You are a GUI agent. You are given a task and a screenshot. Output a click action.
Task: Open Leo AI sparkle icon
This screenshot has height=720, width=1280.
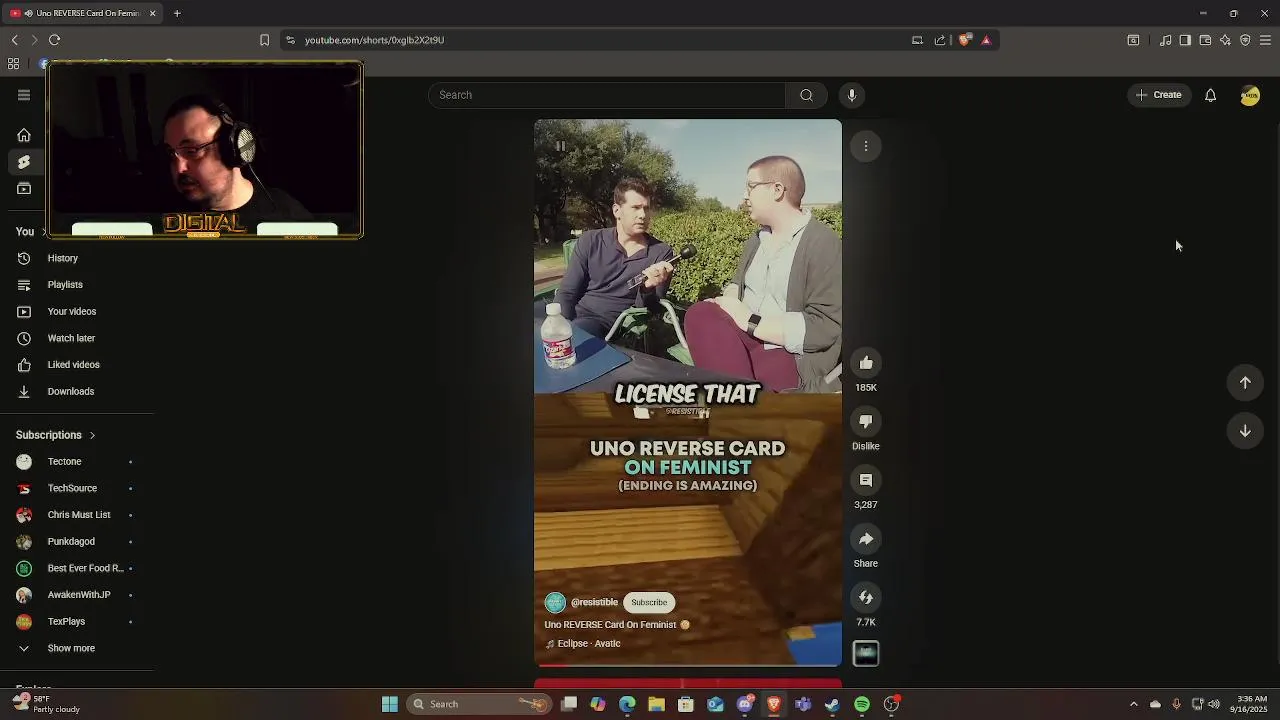[1225, 40]
